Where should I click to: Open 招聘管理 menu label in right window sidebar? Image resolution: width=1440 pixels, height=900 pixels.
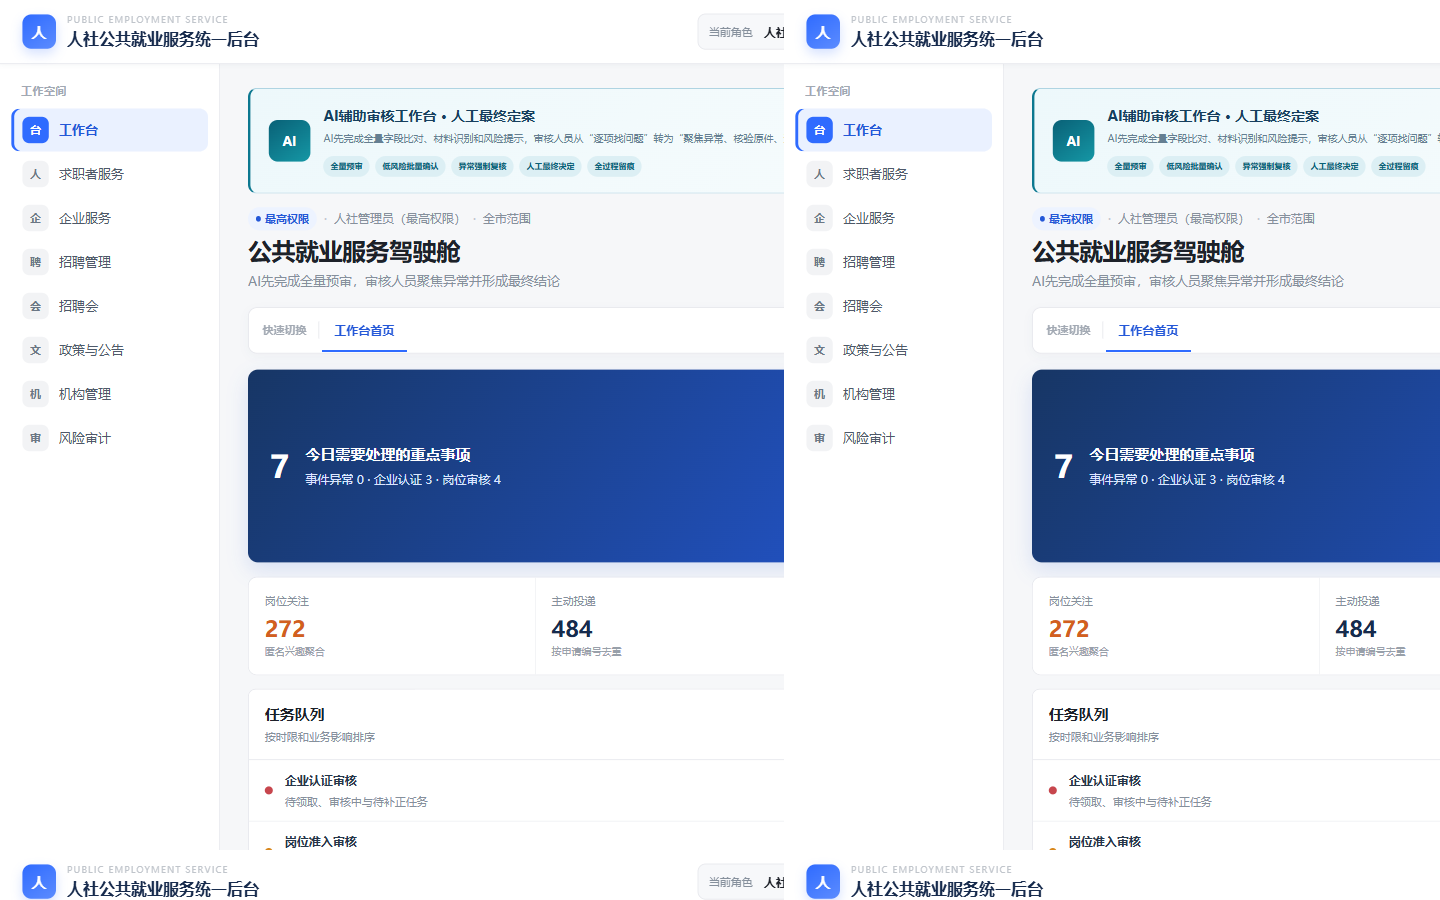pos(869,262)
